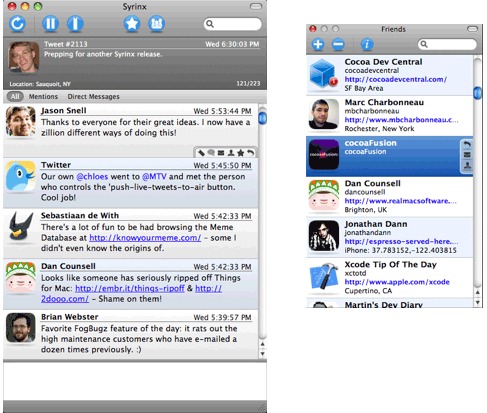Image resolution: width=487 pixels, height=413 pixels.
Task: Click the Syrinx toolbar toggle pill button
Action: (256, 6)
